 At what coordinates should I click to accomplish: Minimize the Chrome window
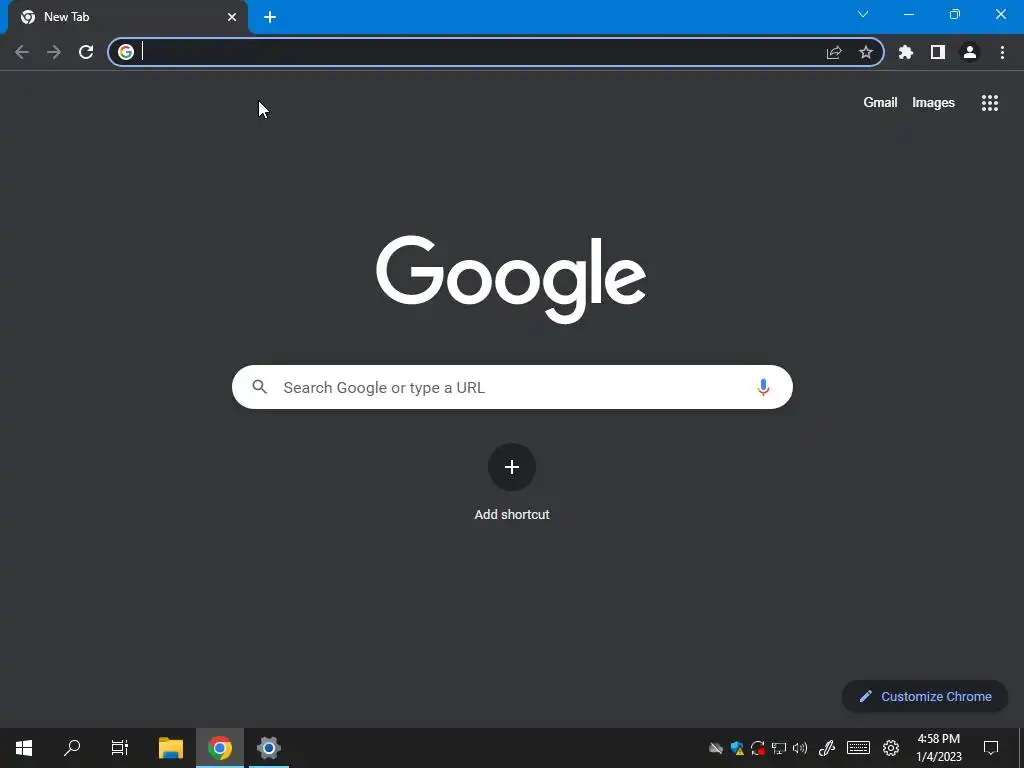pyautogui.click(x=908, y=14)
